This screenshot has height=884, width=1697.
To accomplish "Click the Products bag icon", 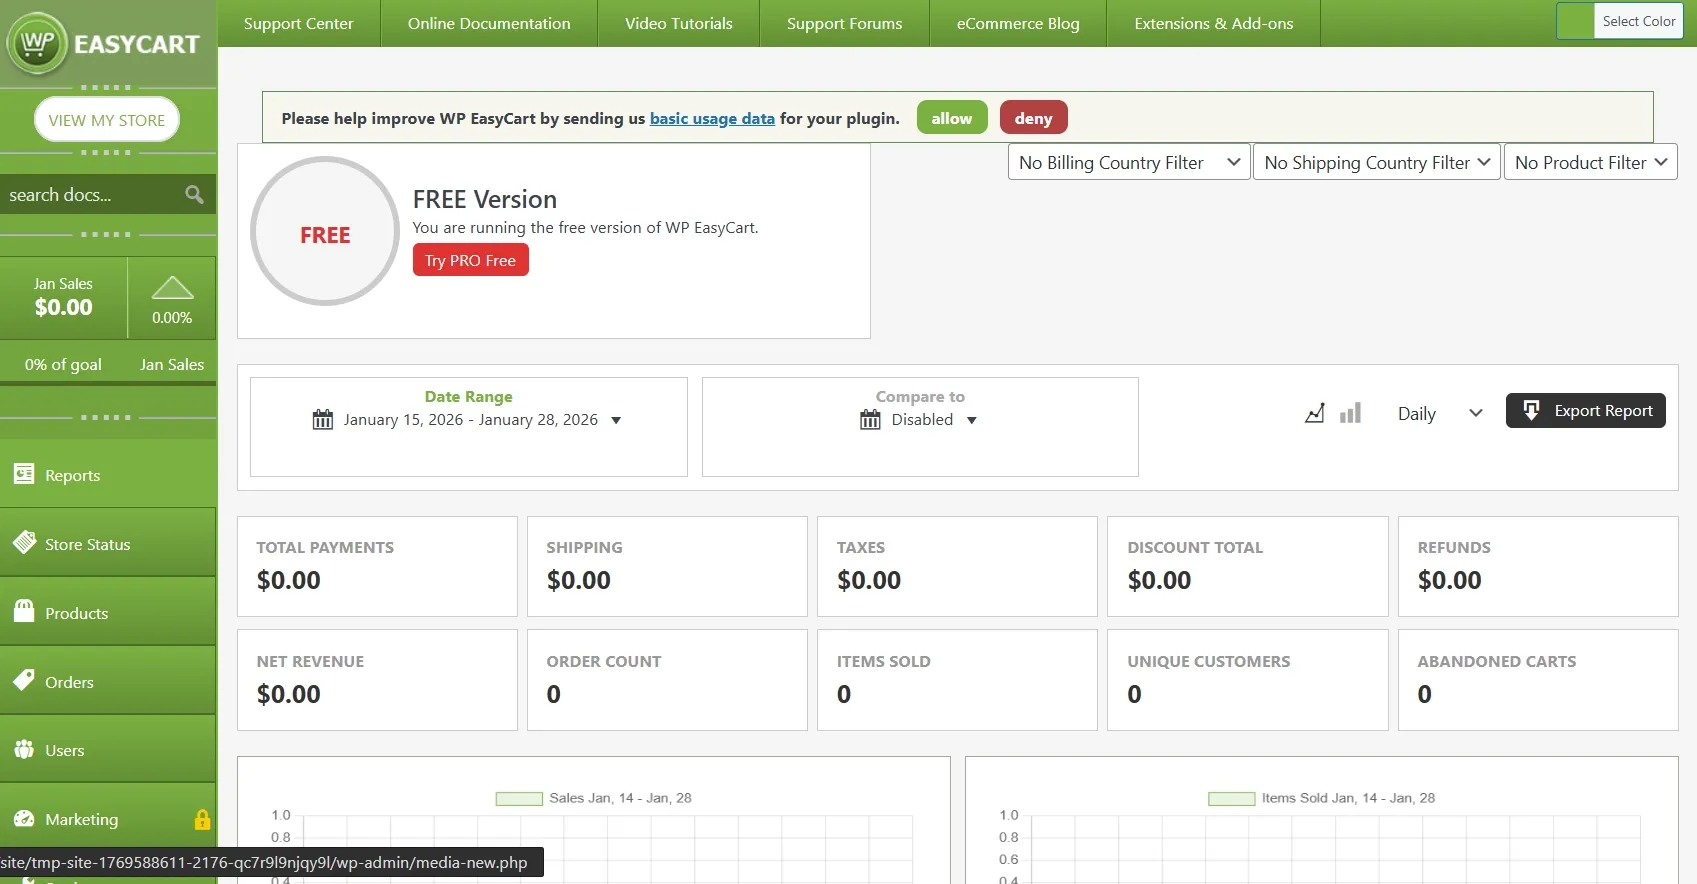I will coord(24,611).
